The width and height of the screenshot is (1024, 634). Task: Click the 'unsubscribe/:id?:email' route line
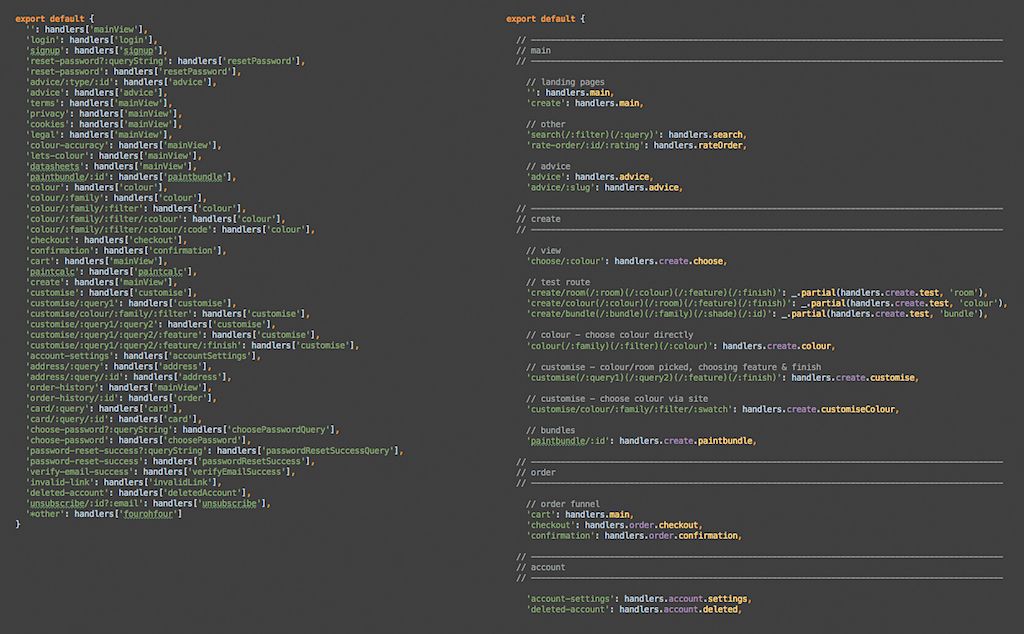point(148,503)
